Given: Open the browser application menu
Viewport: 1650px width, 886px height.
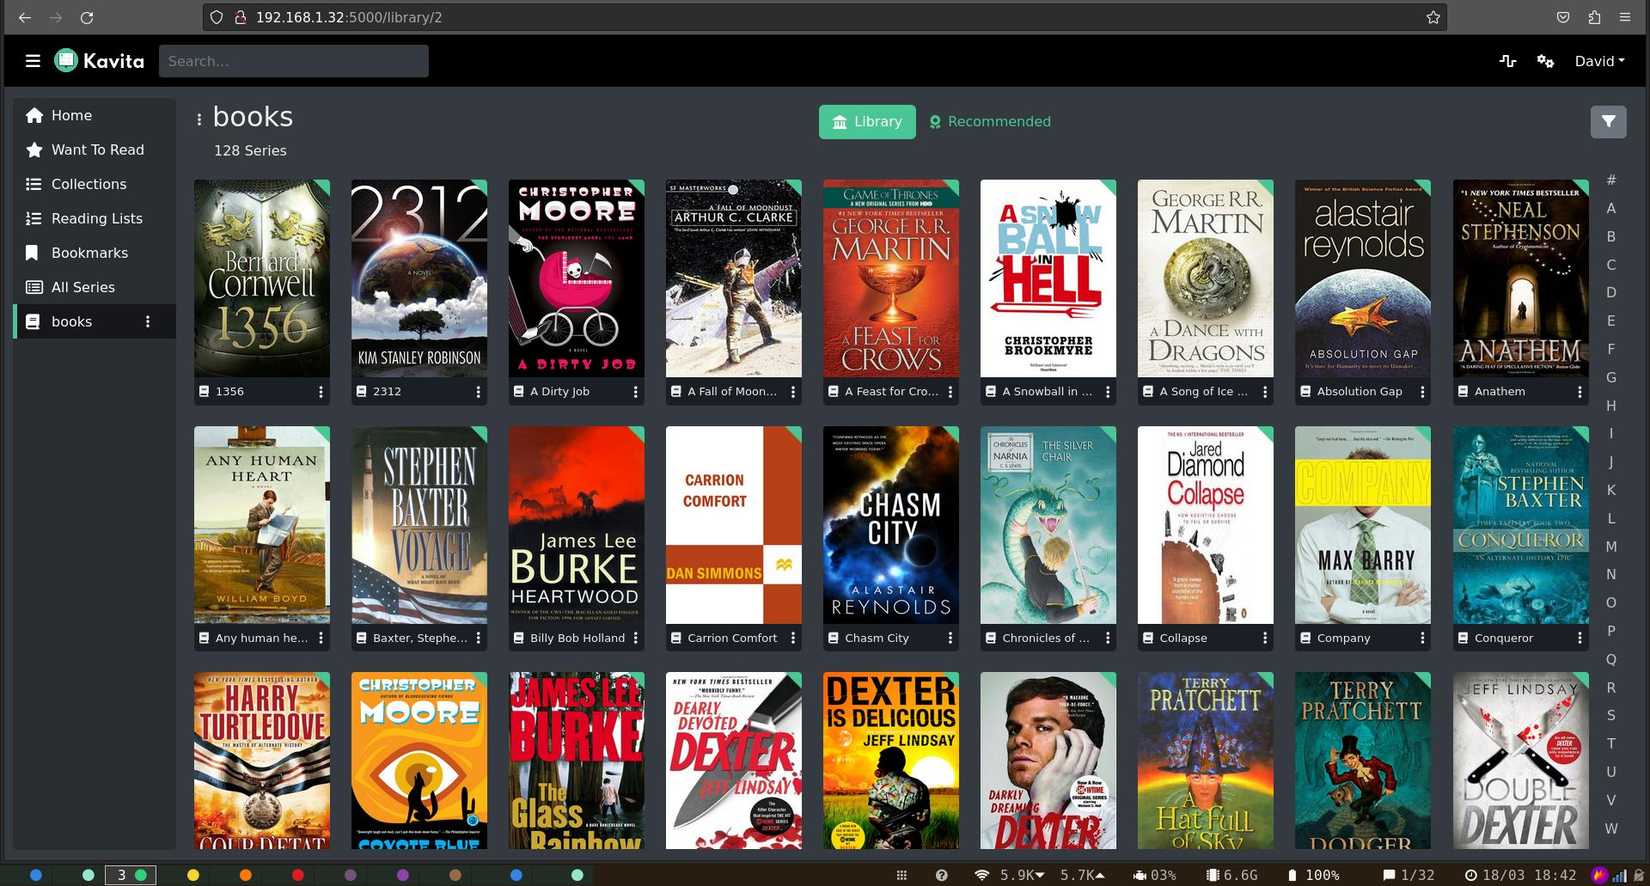Looking at the screenshot, I should click(1627, 17).
